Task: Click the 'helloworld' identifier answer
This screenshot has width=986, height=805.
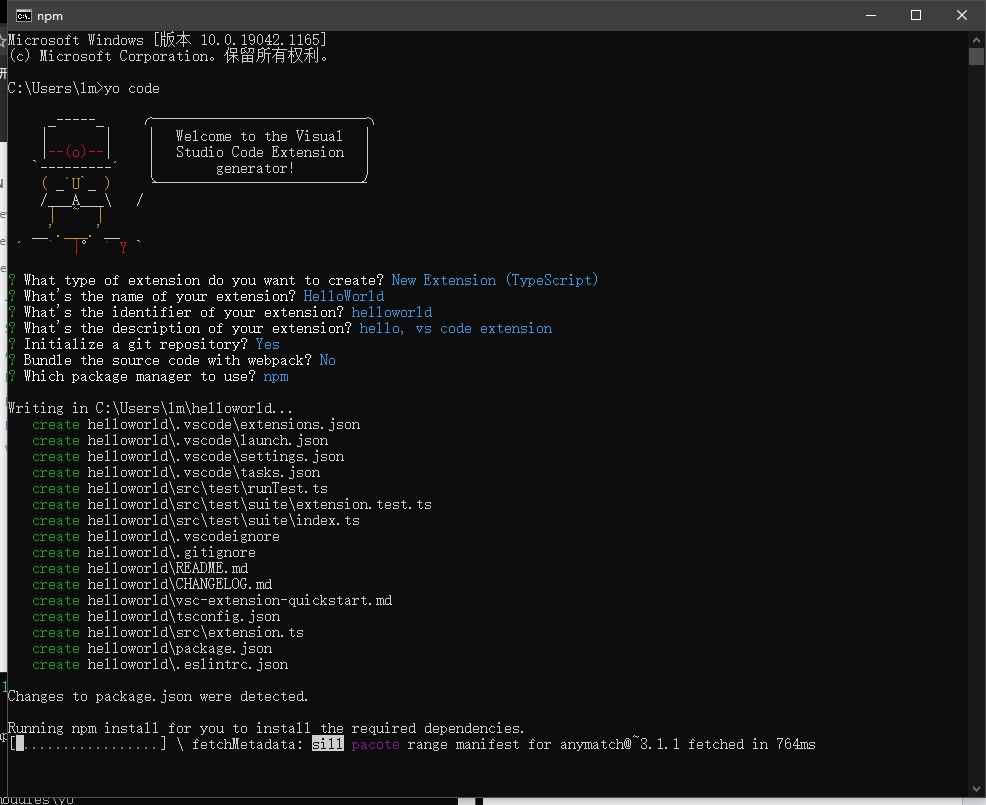Action: 391,312
